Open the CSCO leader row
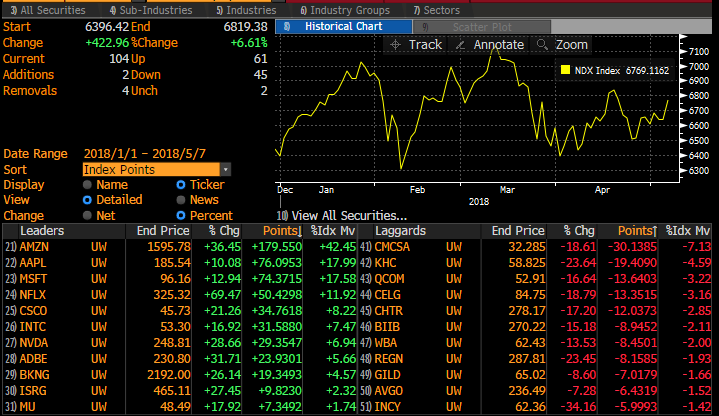This screenshot has height=416, width=719. [180, 311]
